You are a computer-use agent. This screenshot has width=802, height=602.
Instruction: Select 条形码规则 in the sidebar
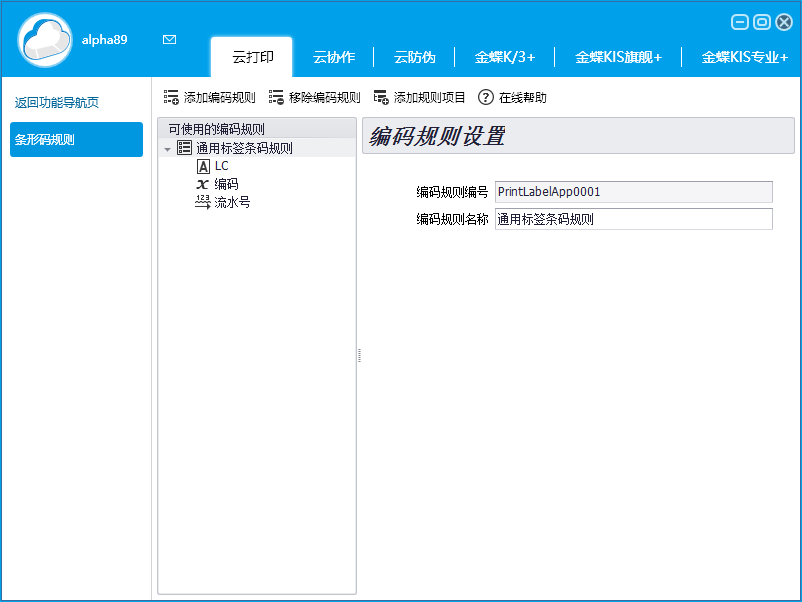click(76, 139)
